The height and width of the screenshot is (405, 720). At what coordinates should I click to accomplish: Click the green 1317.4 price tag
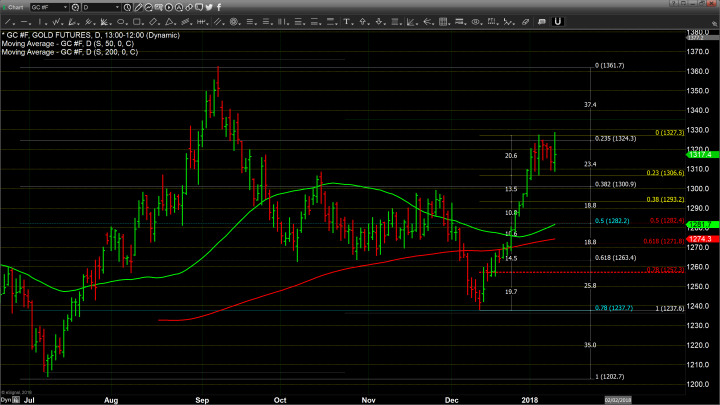(x=702, y=155)
